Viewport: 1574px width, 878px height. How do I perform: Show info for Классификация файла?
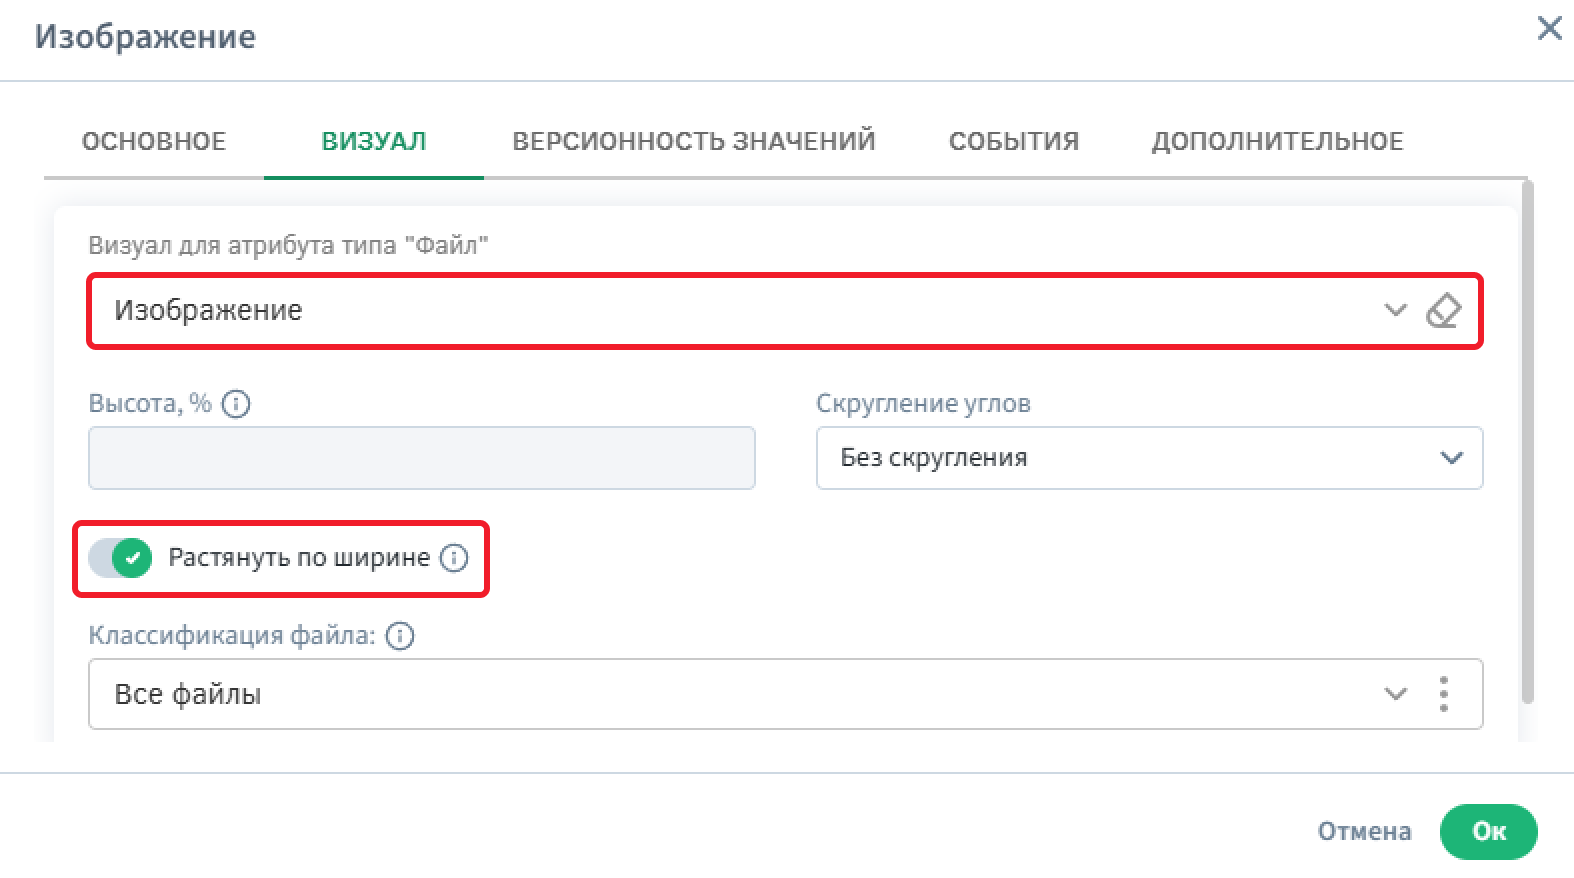tap(400, 636)
